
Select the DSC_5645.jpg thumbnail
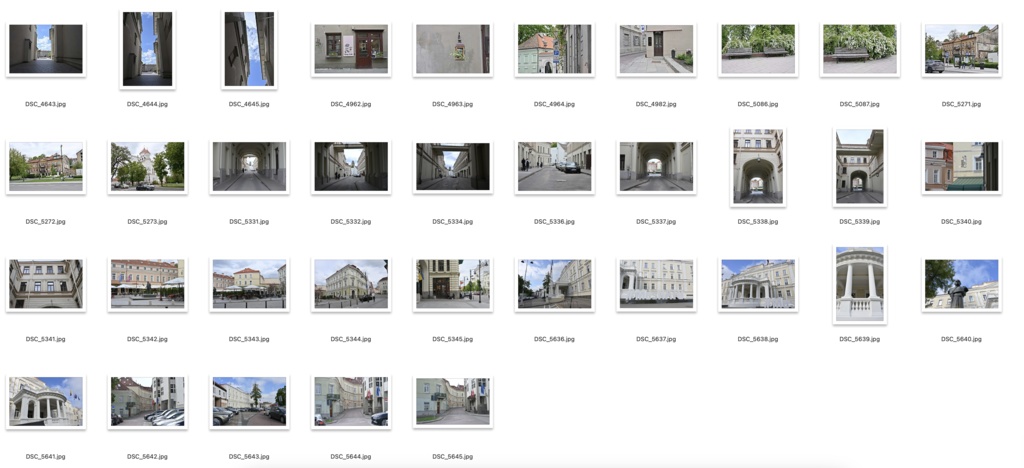click(x=453, y=401)
